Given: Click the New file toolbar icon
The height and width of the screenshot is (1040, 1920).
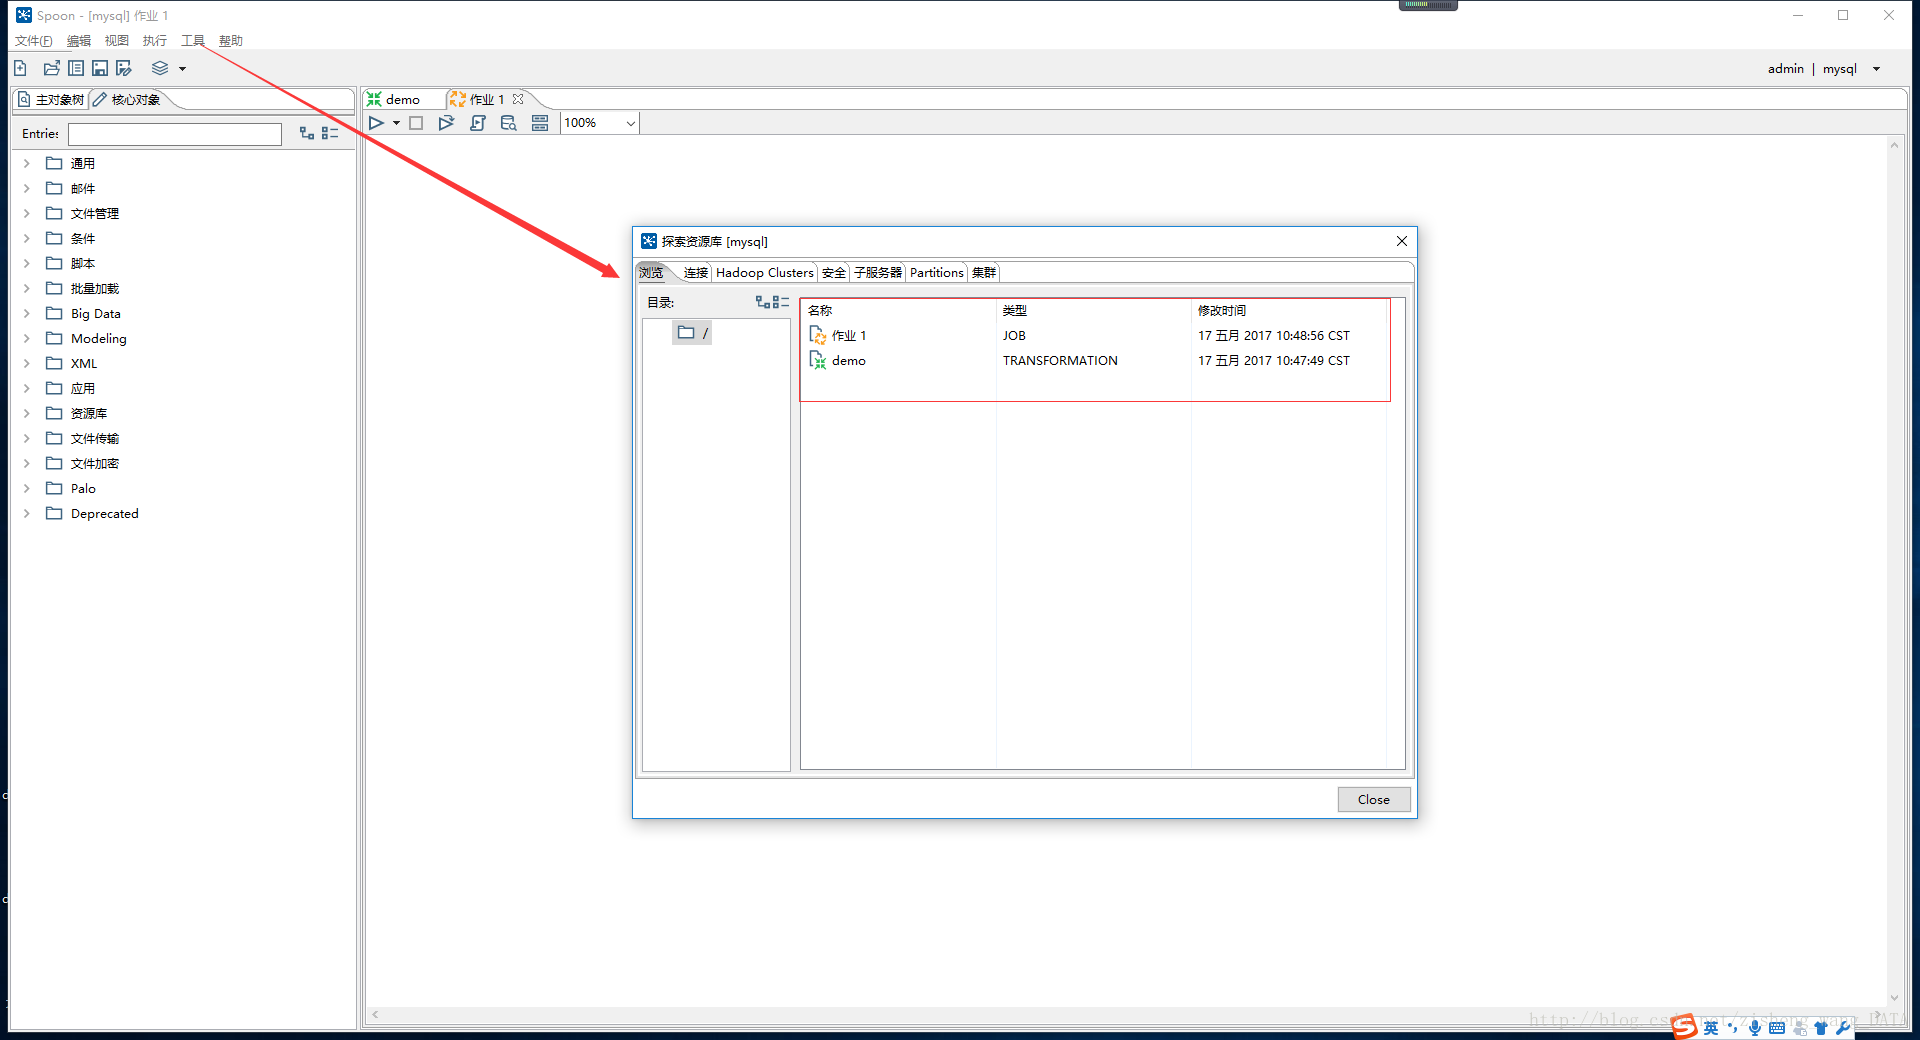Looking at the screenshot, I should tap(20, 68).
